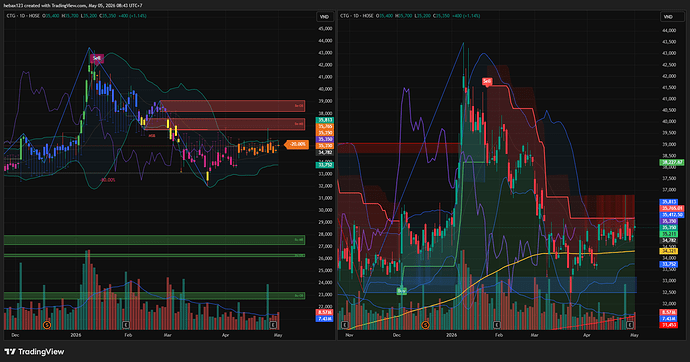The image size is (690, 362).
Task: Click the blue 7.43M volume label on left chart
Action: 324,318
